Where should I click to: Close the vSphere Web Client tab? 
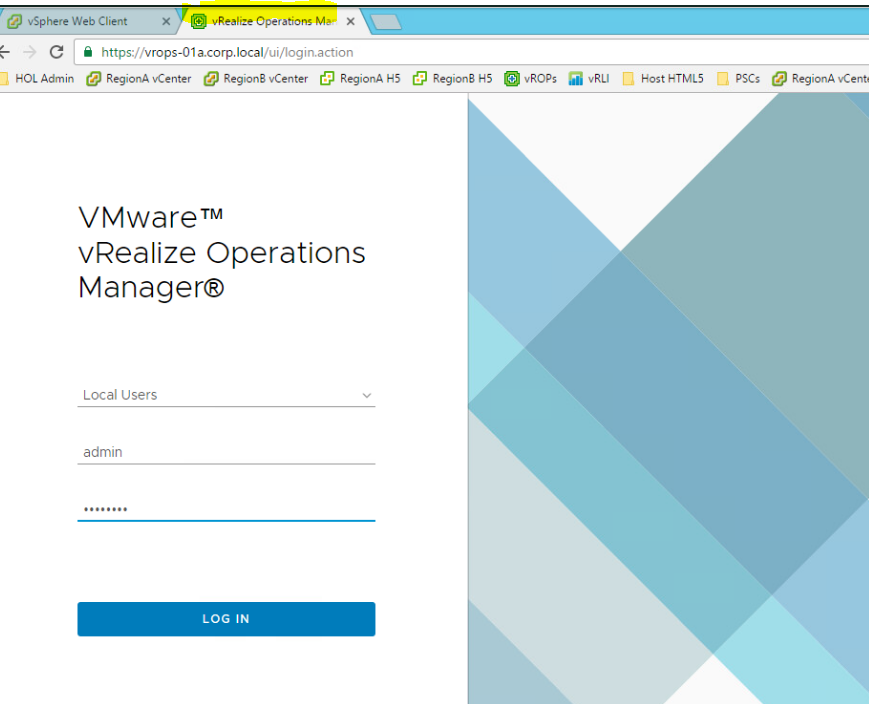click(166, 22)
